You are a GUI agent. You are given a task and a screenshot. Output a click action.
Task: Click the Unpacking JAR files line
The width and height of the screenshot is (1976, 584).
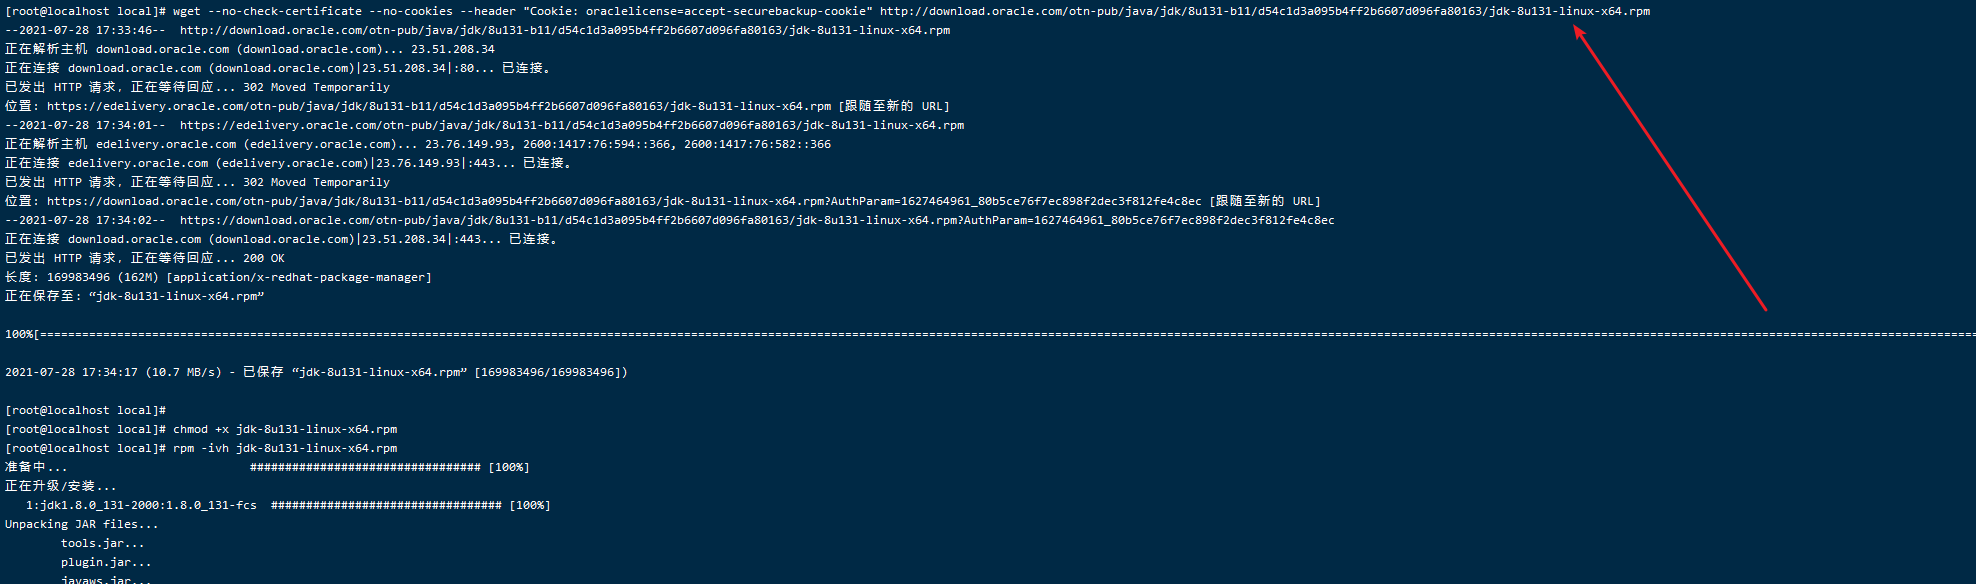[x=82, y=524]
